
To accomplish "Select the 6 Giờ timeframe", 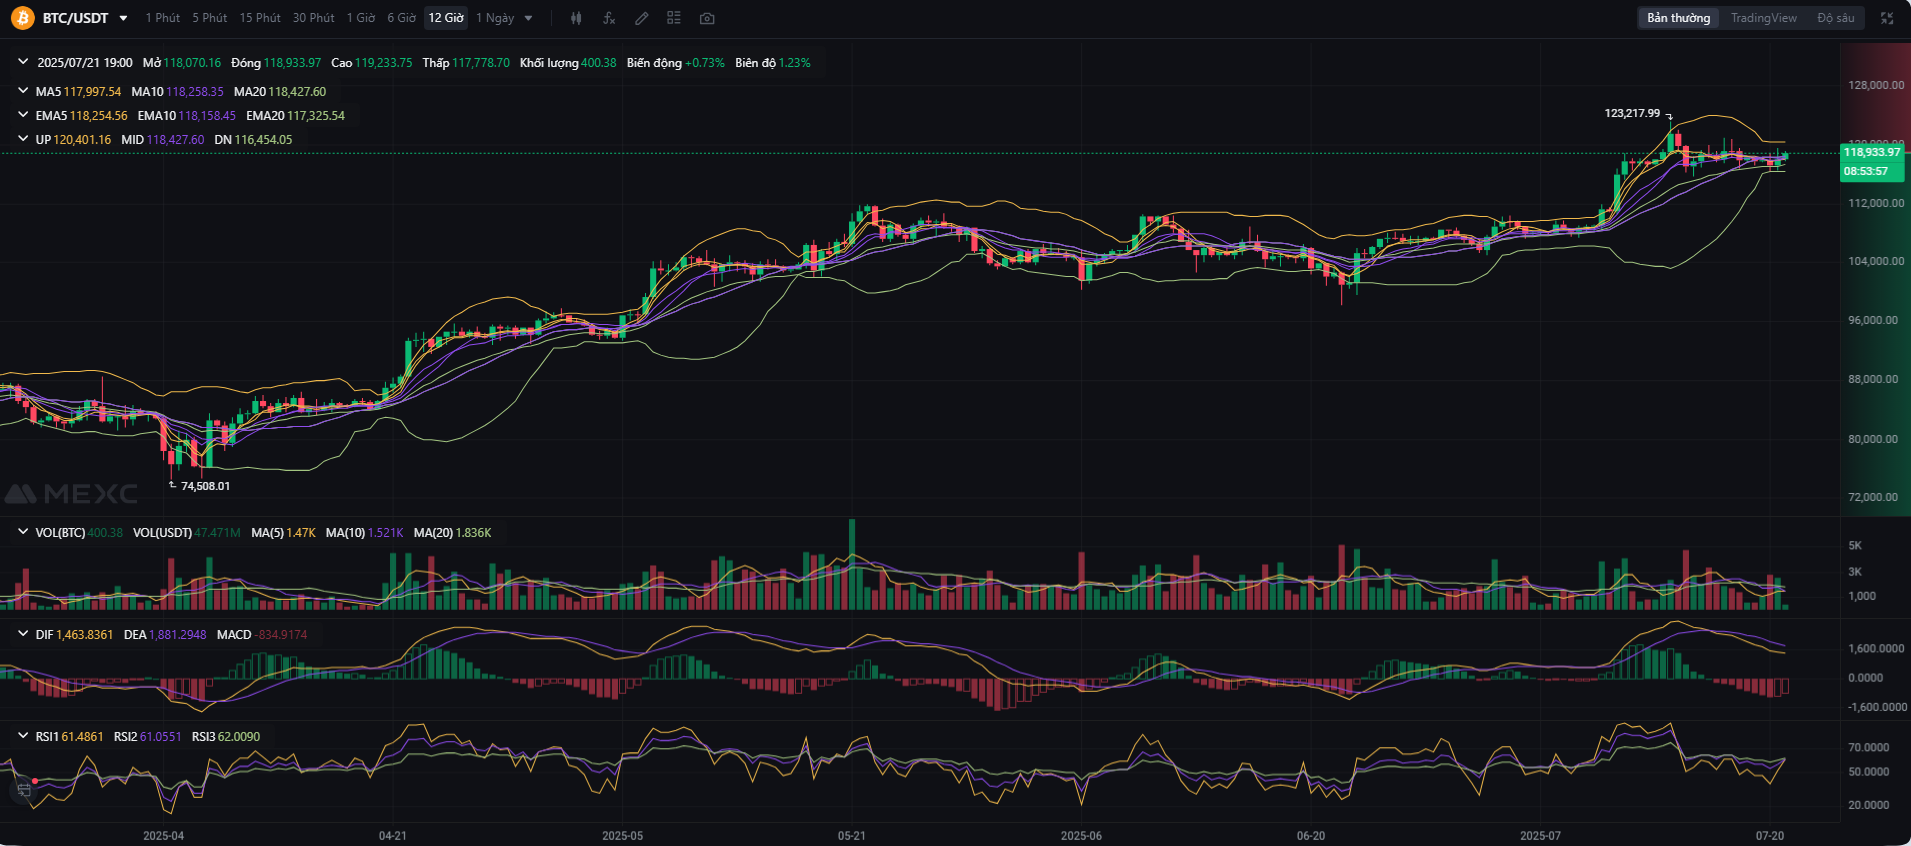I will tap(402, 18).
